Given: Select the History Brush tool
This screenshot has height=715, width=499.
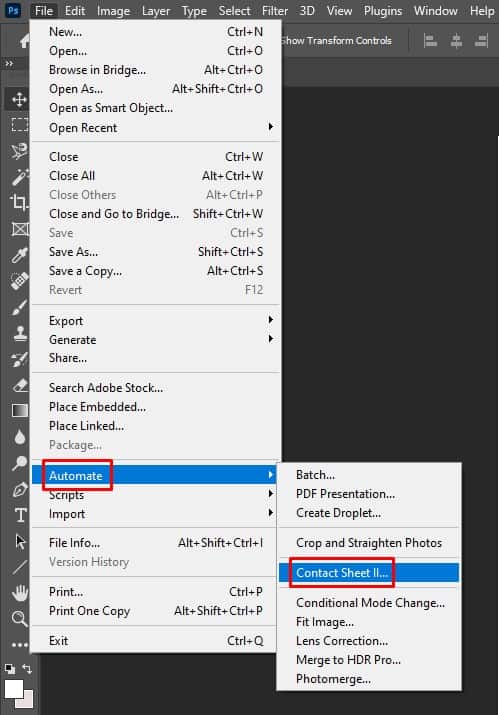Looking at the screenshot, I should click(19, 360).
